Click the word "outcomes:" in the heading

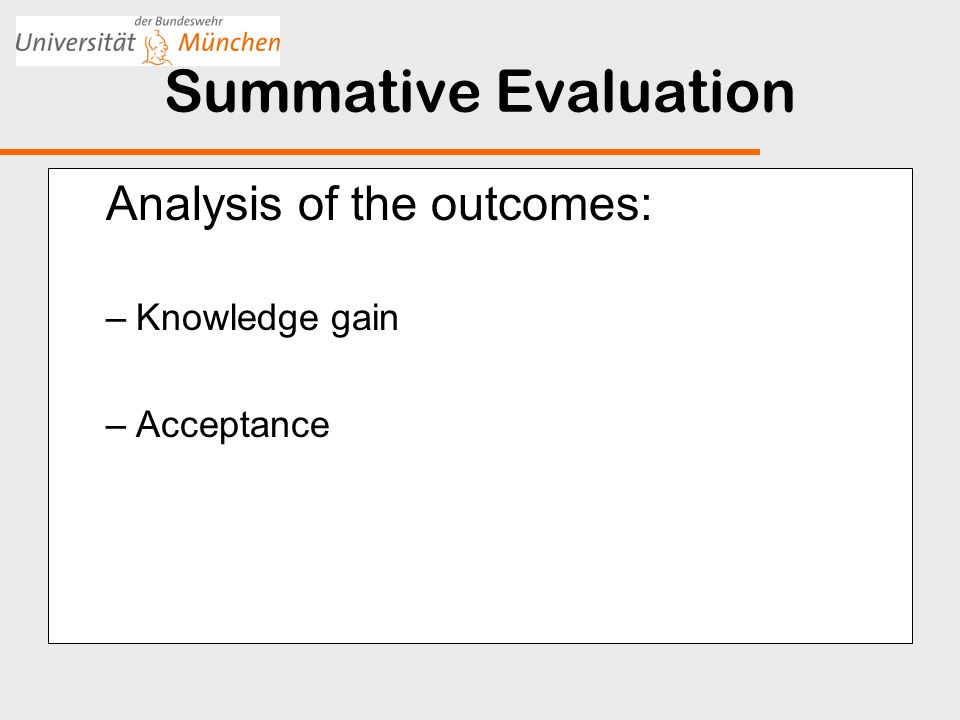pos(541,204)
